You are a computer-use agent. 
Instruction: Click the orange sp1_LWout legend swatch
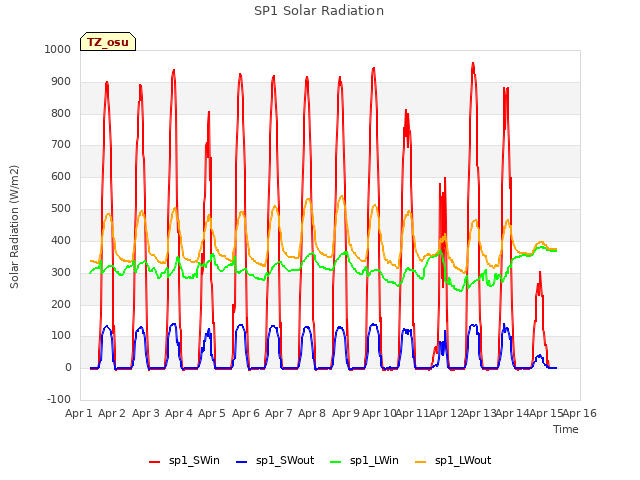pyautogui.click(x=420, y=462)
